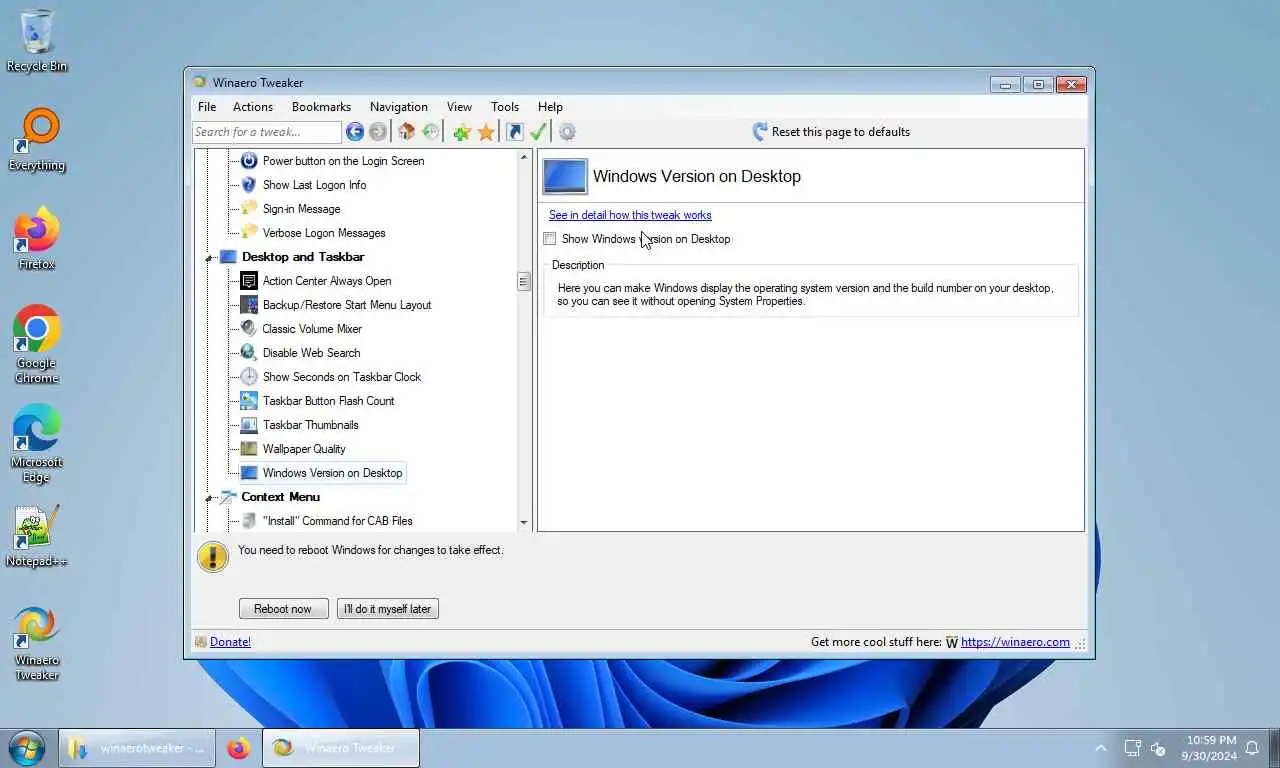Open Firefox from the taskbar
The height and width of the screenshot is (768, 1280).
238,748
